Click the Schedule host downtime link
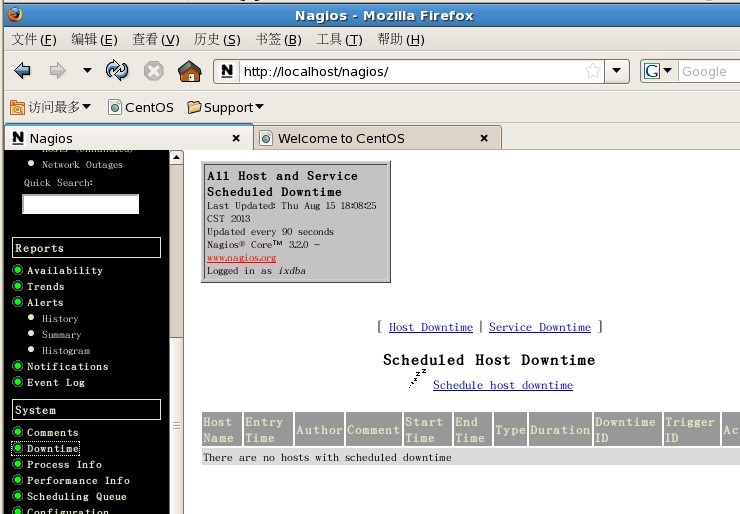Image resolution: width=740 pixels, height=514 pixels. click(502, 385)
